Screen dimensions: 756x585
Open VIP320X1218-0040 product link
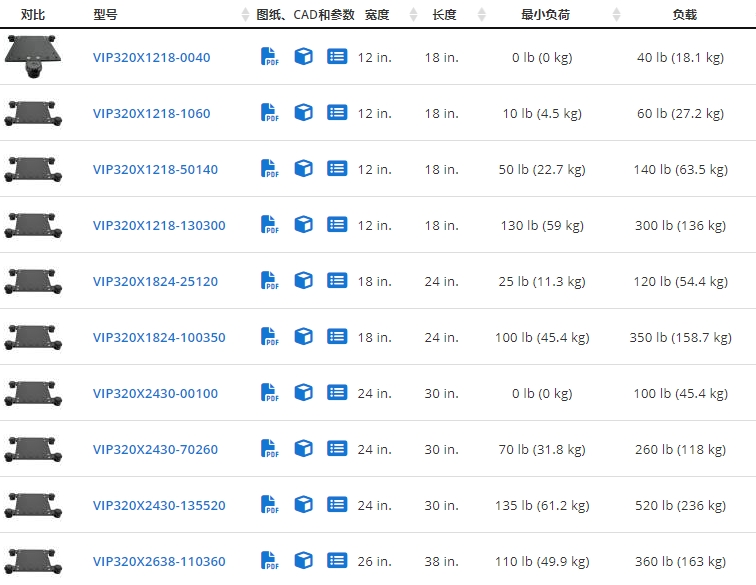151,57
